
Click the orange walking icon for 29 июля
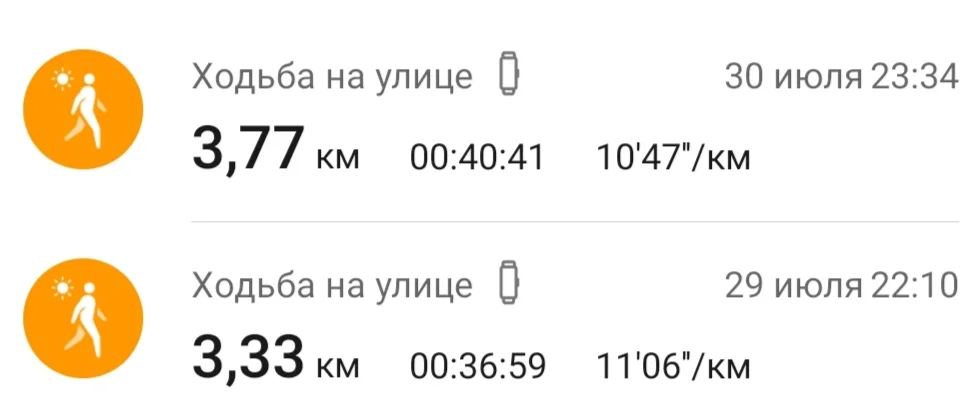pyautogui.click(x=83, y=316)
